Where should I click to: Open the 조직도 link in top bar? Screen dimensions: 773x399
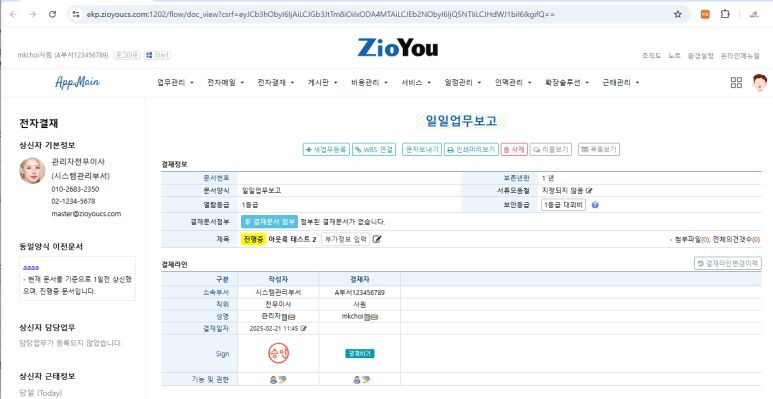(x=651, y=56)
